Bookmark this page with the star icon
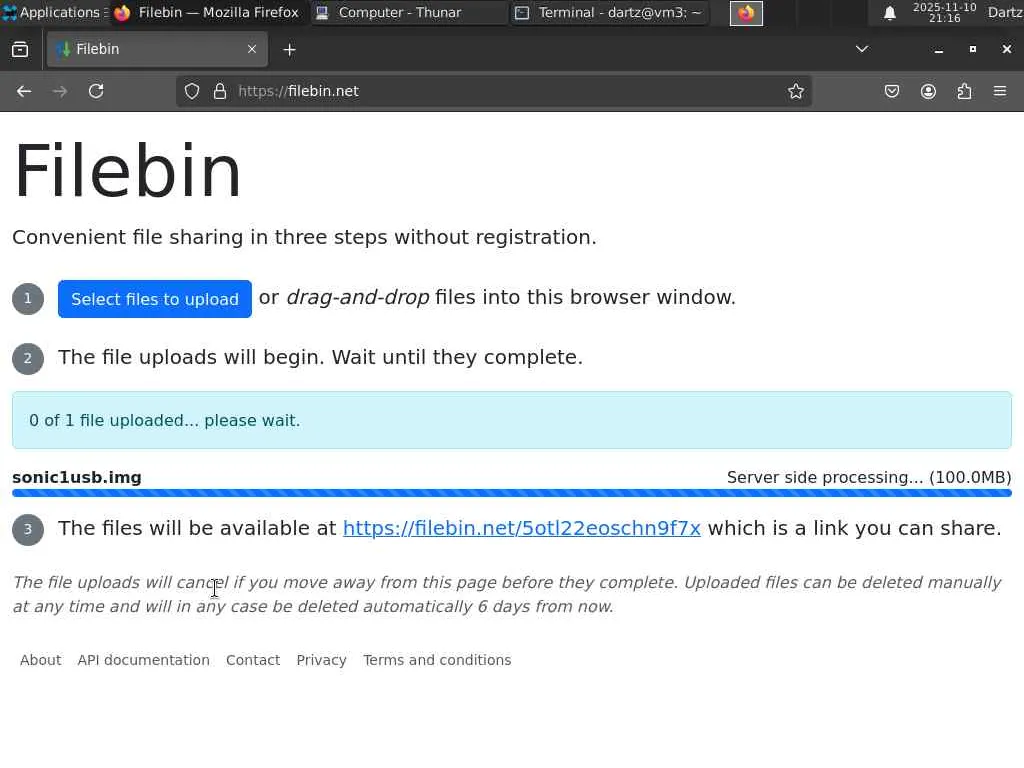The image size is (1024, 768). click(795, 91)
